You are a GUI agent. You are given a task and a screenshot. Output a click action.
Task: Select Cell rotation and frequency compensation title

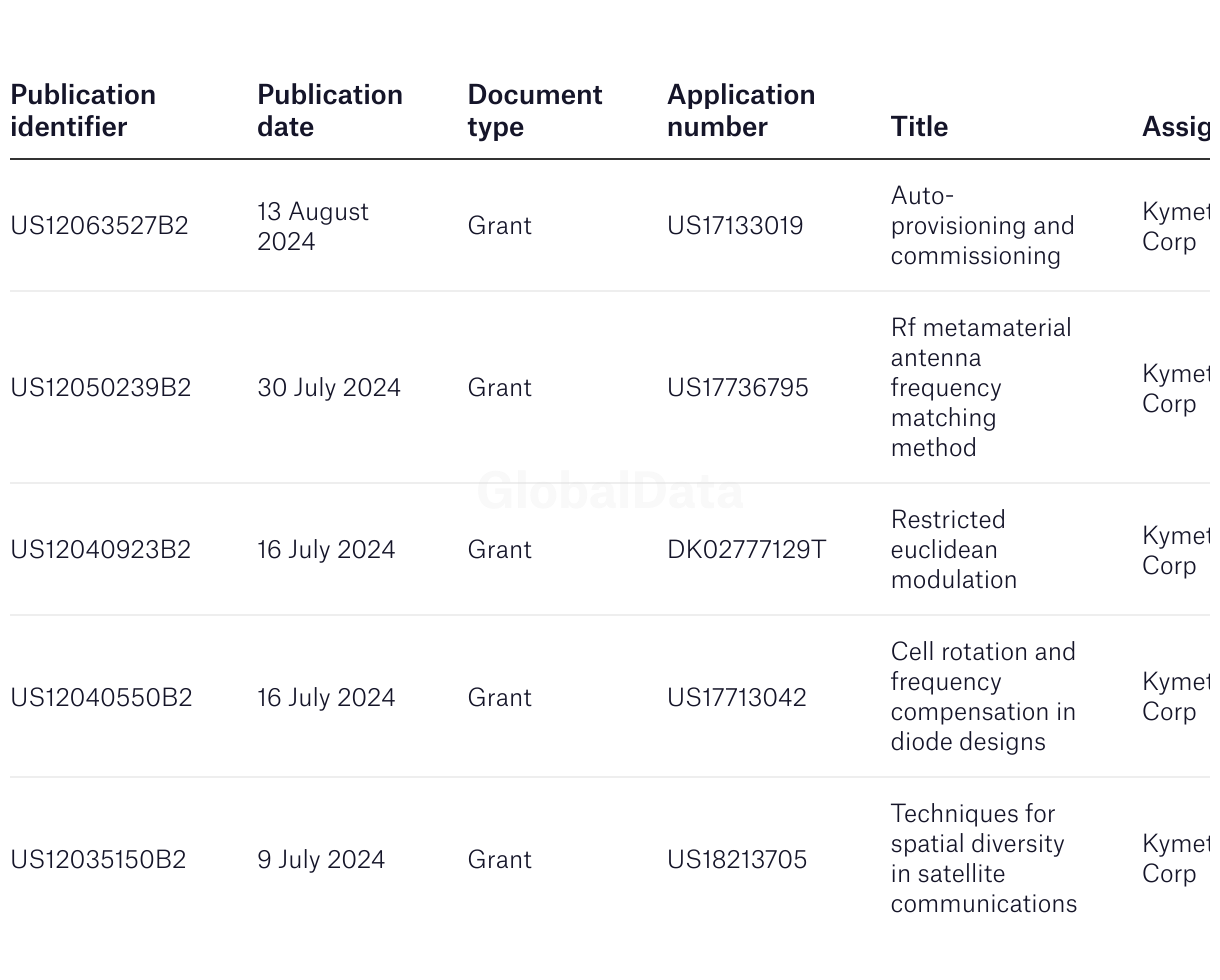pos(982,697)
